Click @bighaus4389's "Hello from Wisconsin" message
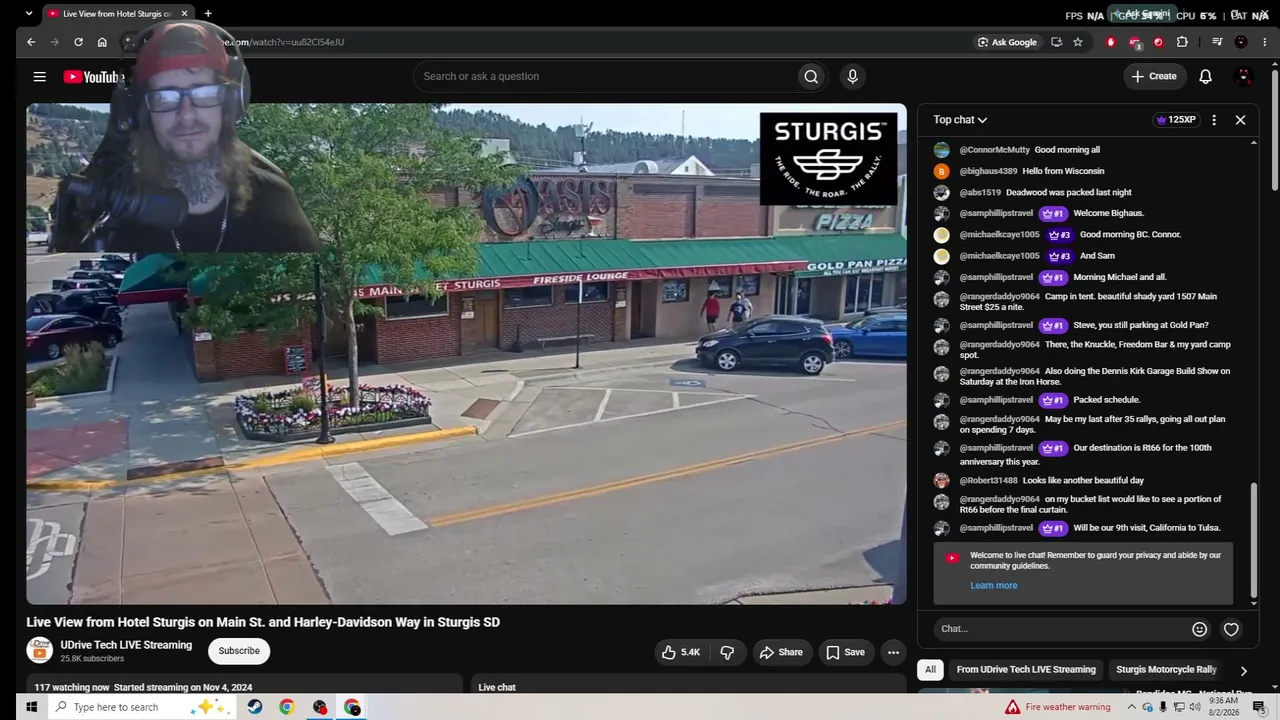 [1063, 171]
